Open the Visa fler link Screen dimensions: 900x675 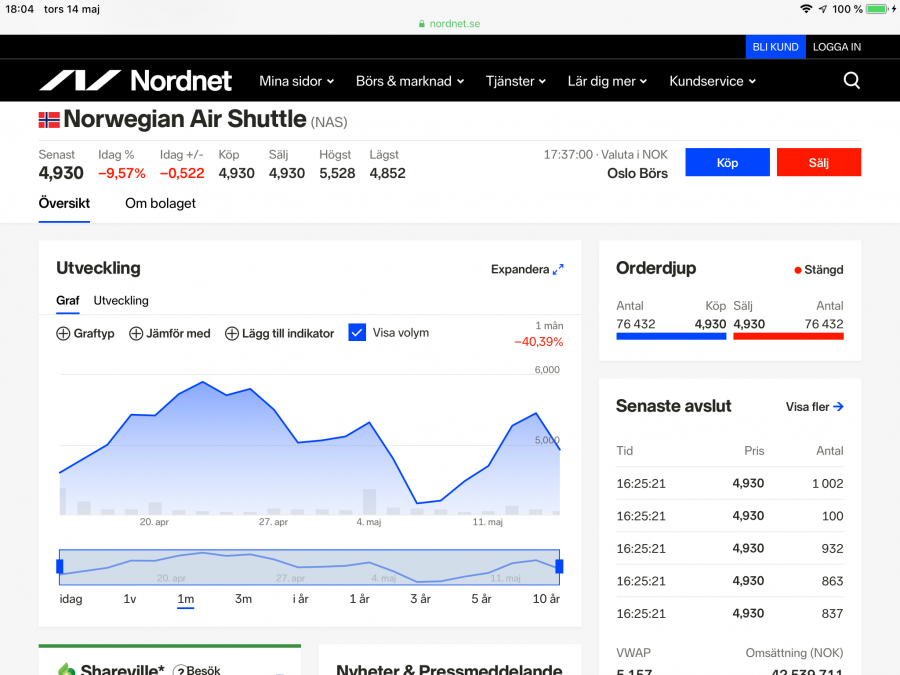coord(814,406)
